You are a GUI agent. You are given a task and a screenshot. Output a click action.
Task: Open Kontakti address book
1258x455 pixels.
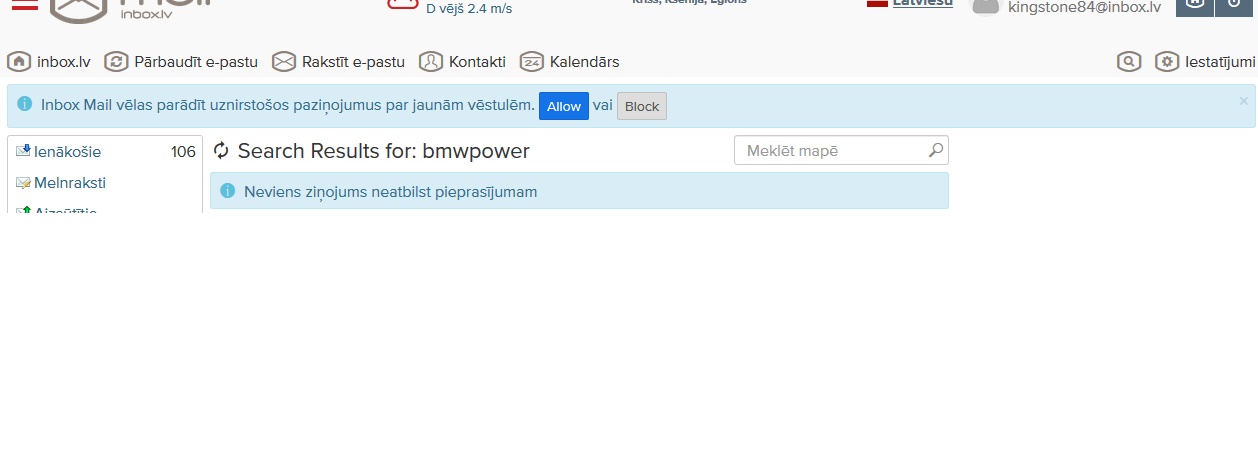tap(462, 62)
